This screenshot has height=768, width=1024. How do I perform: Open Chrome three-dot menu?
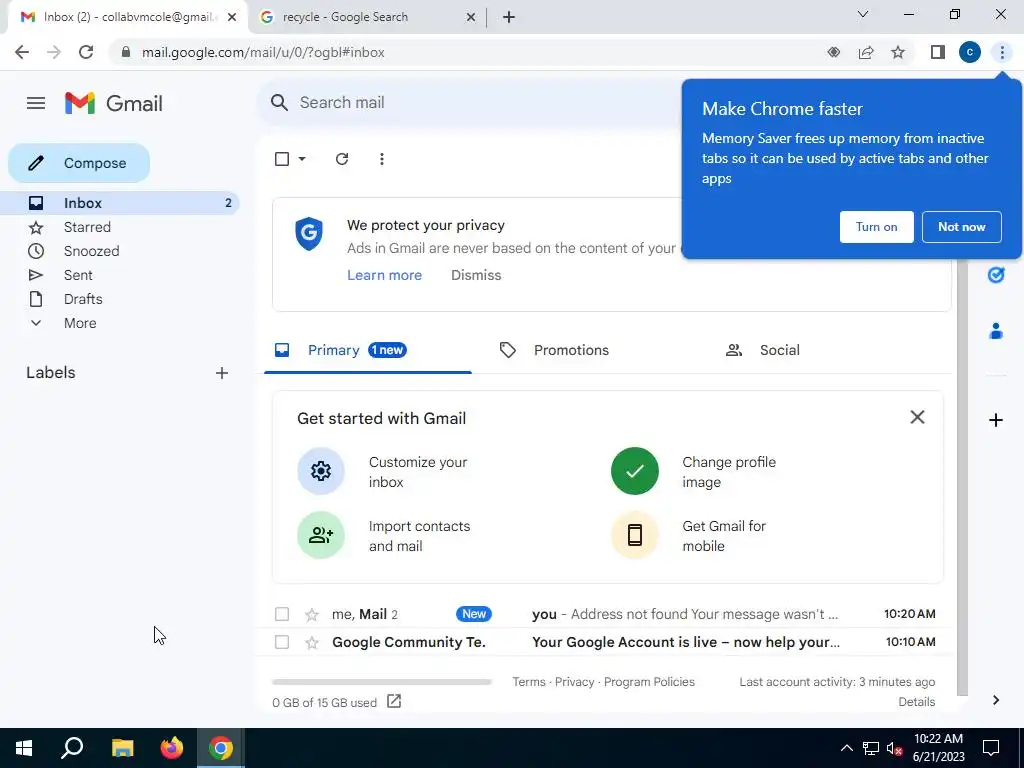1002,52
